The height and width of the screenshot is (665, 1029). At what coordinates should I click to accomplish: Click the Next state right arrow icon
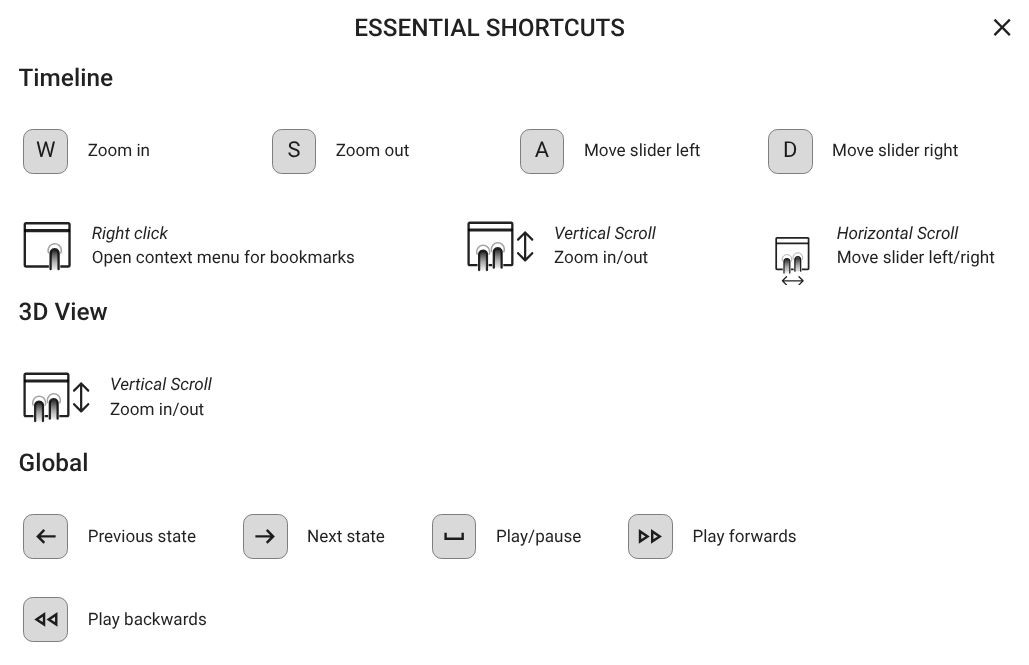coord(265,536)
